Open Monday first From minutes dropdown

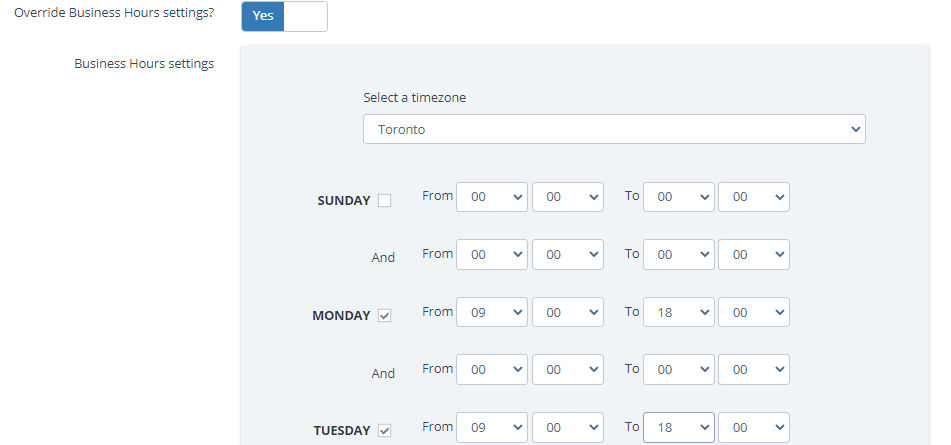pos(568,312)
